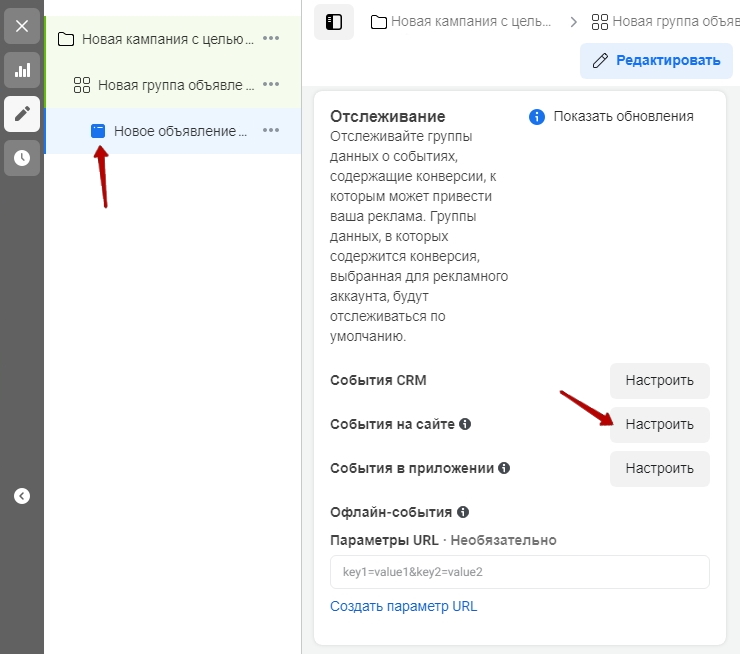Click 'Настроить' next to События CRM
Image resolution: width=740 pixels, height=654 pixels.
pos(659,380)
